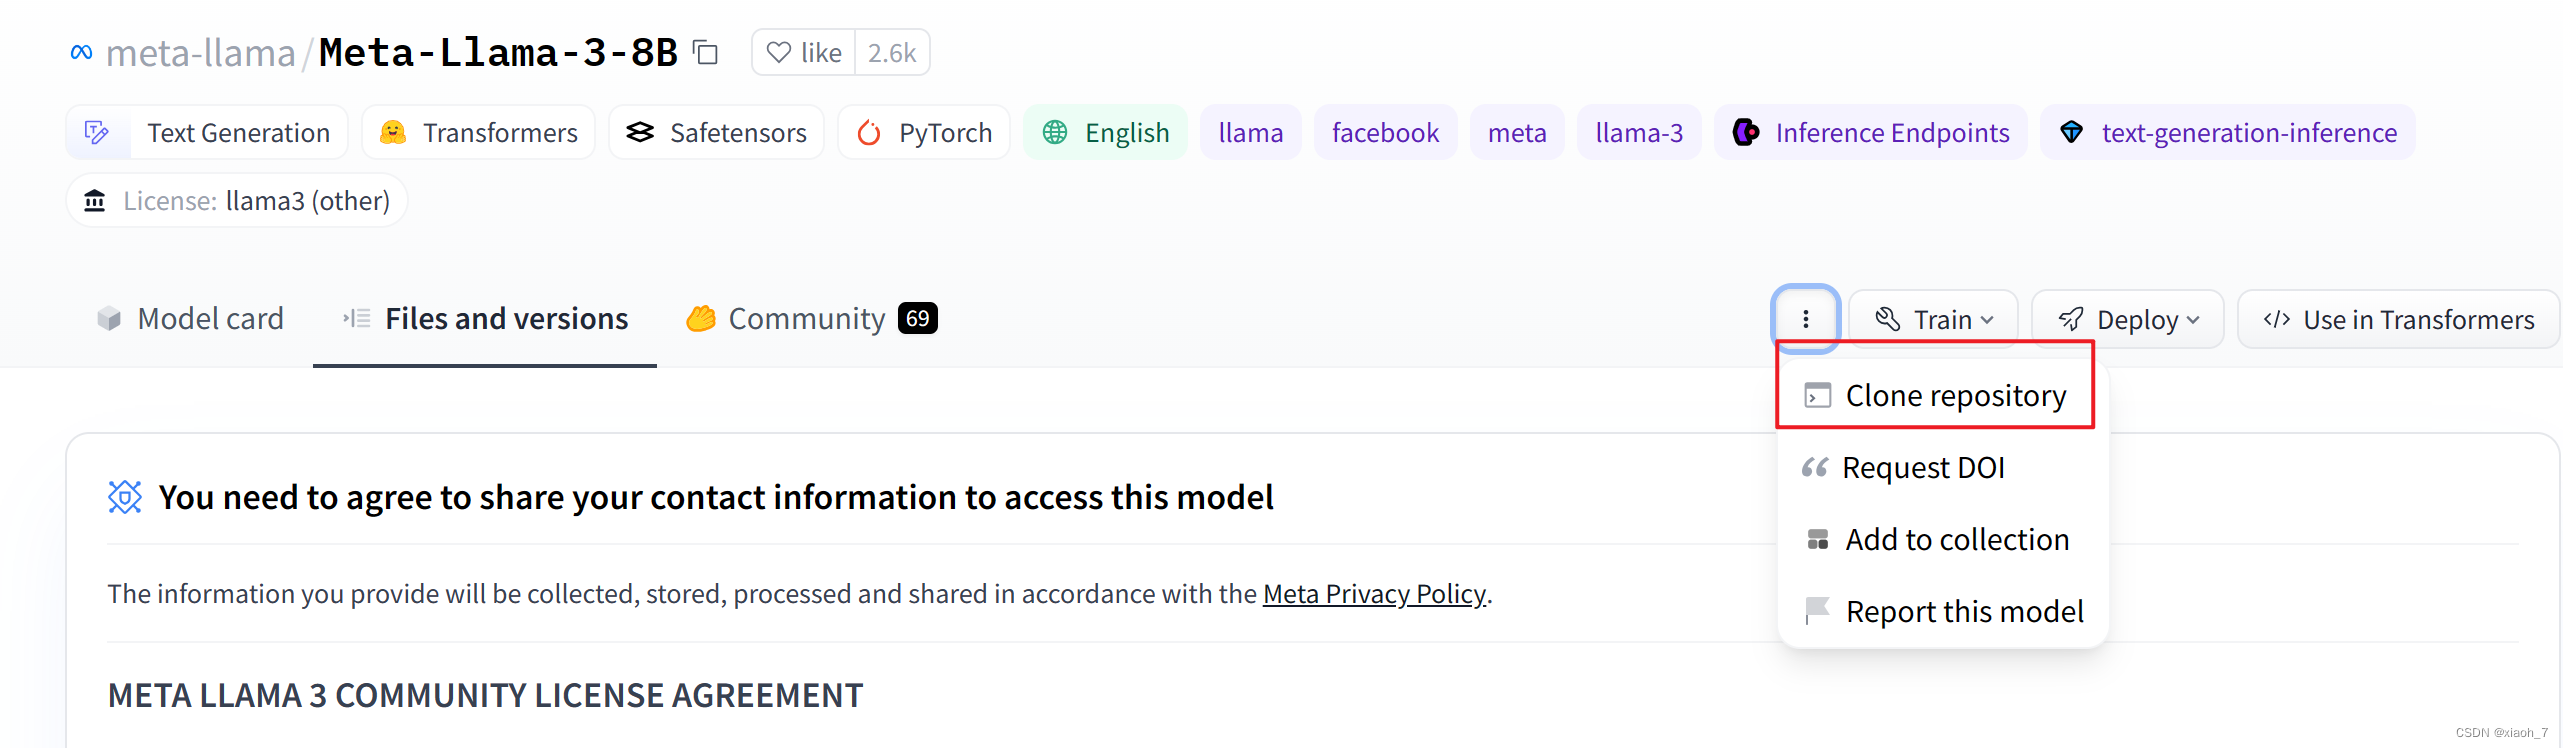Open the Use in Transformers button
Image resolution: width=2563 pixels, height=748 pixels.
pyautogui.click(x=2398, y=319)
